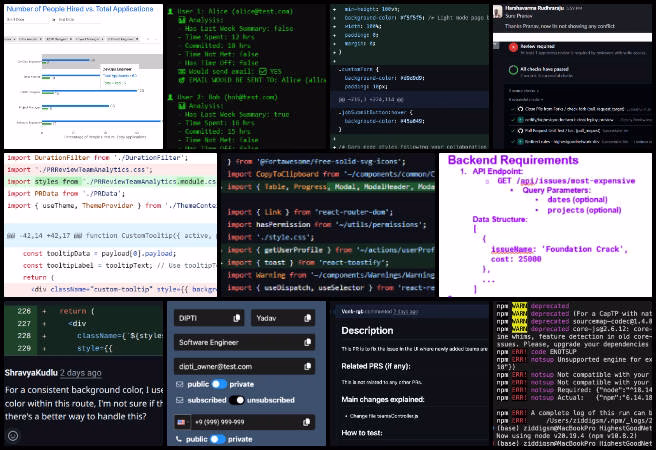Click the GitHub icon on Pull Request Unit test row
This screenshot has height=450, width=656.
[520, 130]
